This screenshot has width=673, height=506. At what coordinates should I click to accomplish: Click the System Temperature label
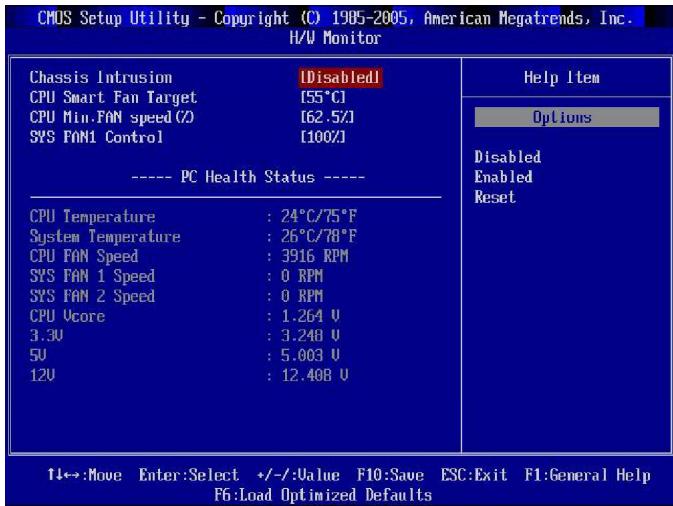105,237
